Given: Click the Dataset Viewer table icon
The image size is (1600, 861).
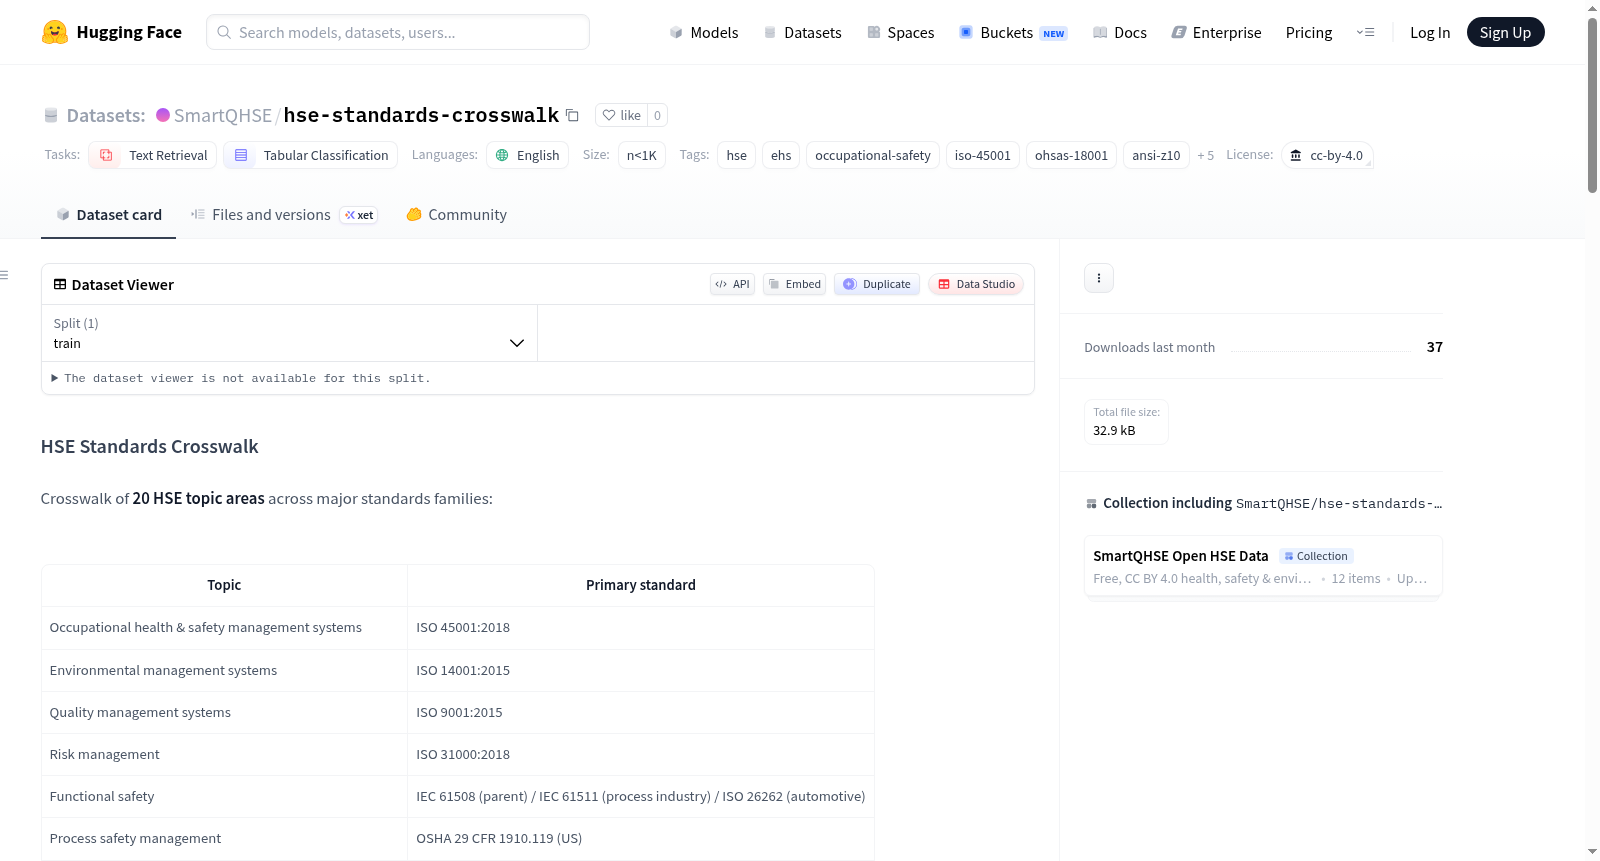Looking at the screenshot, I should point(60,284).
